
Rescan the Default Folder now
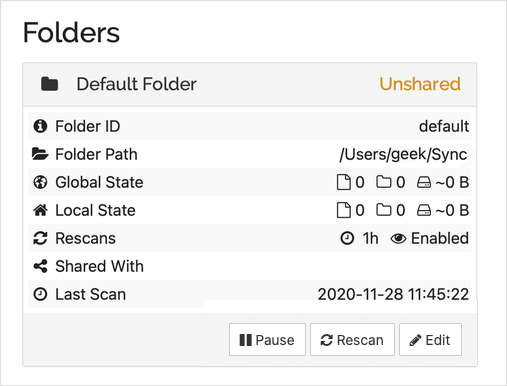[352, 339]
